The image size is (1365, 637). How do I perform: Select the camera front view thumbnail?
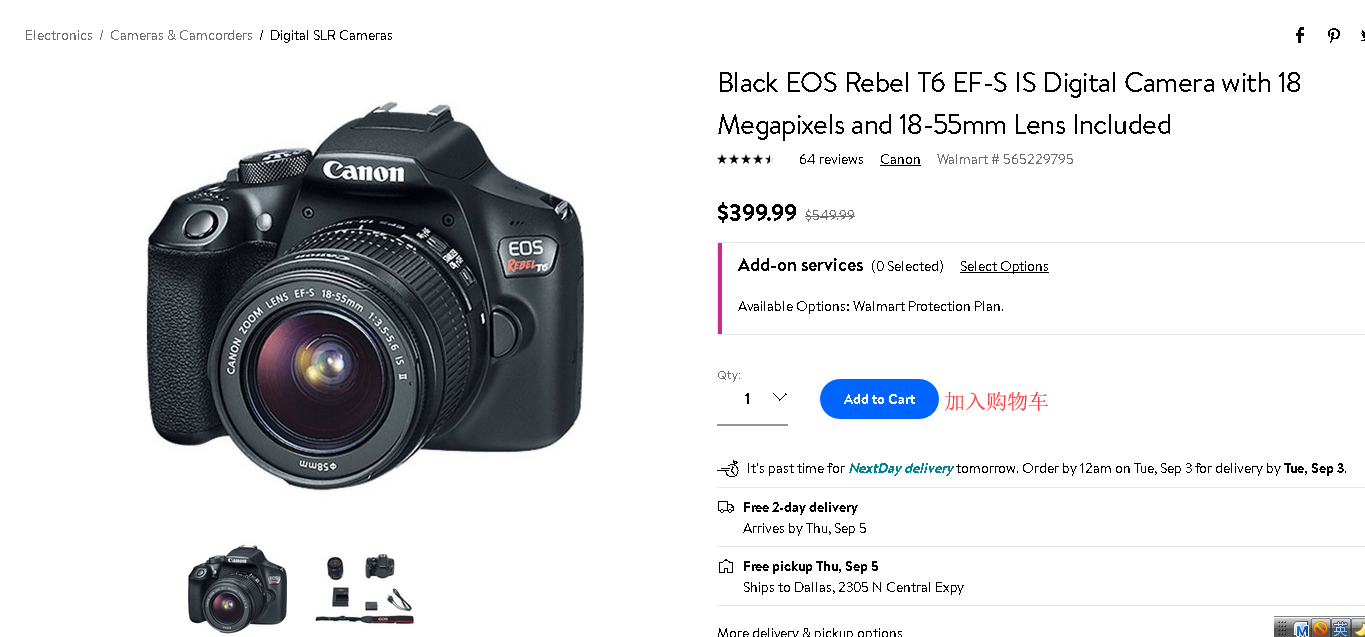click(237, 588)
